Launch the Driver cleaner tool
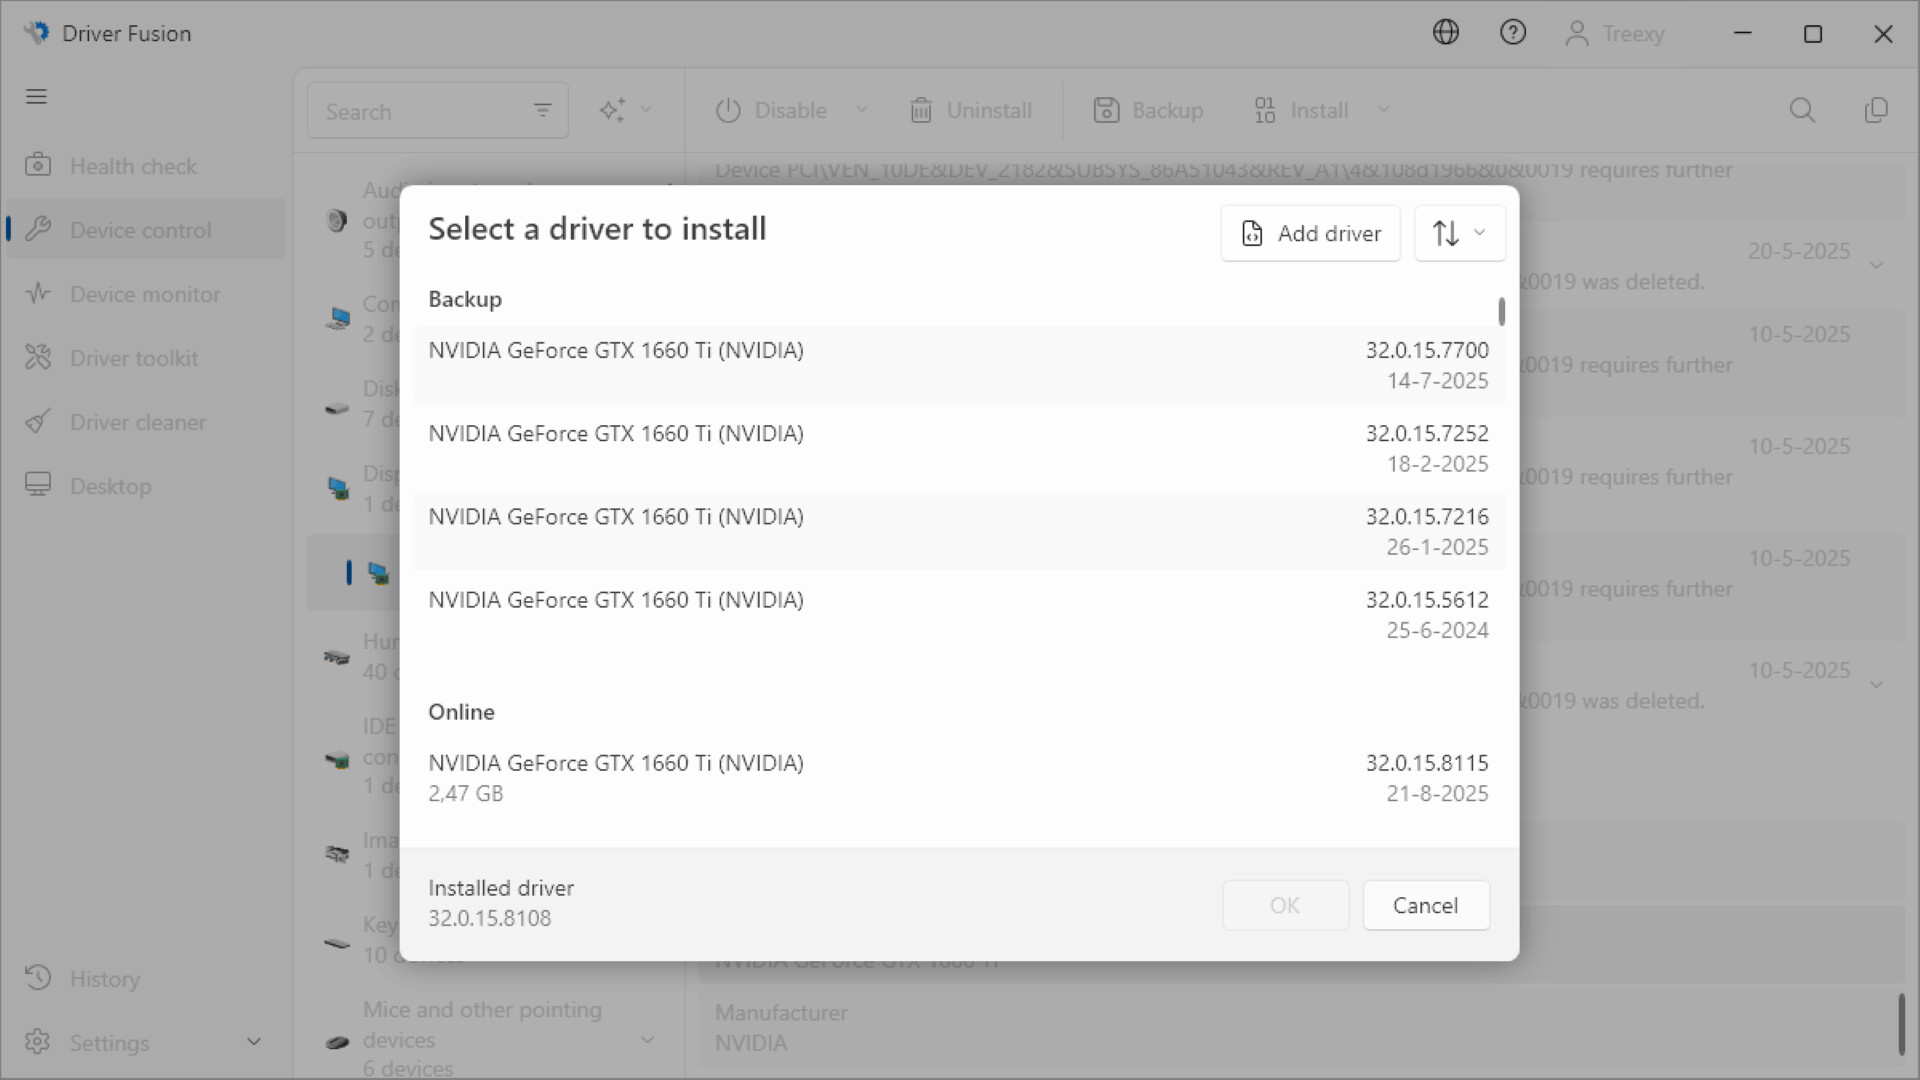Image resolution: width=1920 pixels, height=1080 pixels. 137,421
